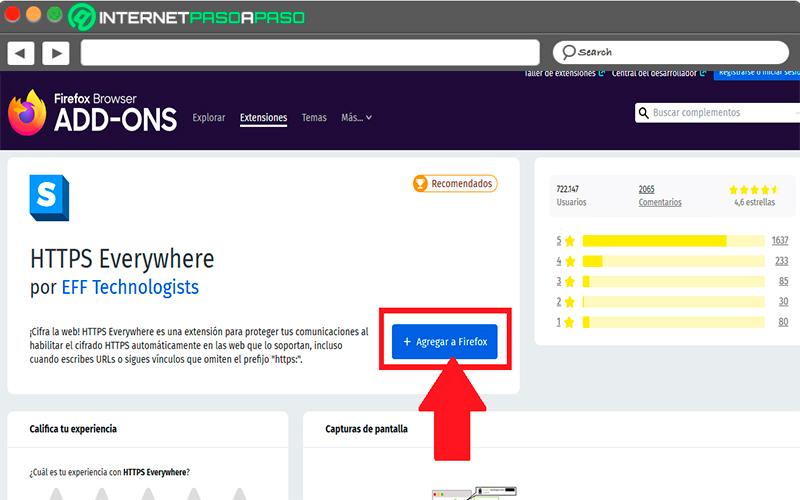Screen dimensions: 800x500
Task: Open the EFF Technologists author link
Action: click(x=130, y=287)
